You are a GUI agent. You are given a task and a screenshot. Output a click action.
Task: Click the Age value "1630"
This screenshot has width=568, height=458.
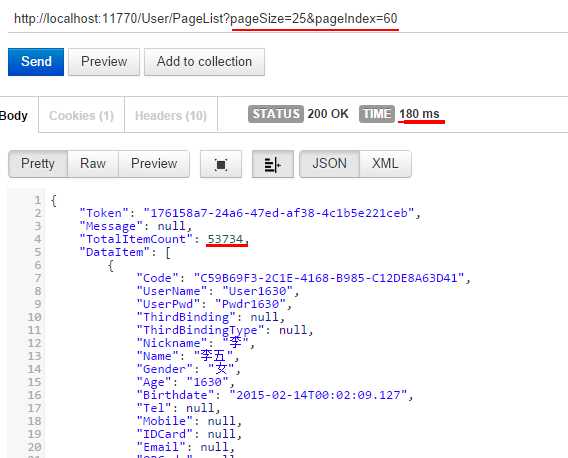208,382
